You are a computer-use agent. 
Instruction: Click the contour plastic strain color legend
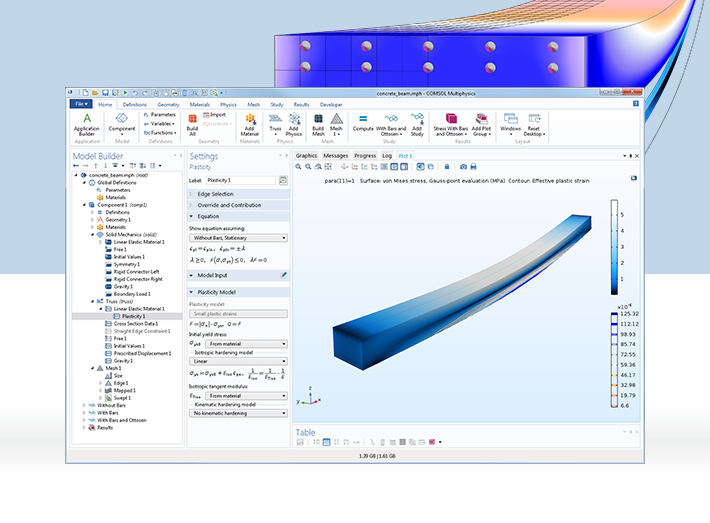614,360
